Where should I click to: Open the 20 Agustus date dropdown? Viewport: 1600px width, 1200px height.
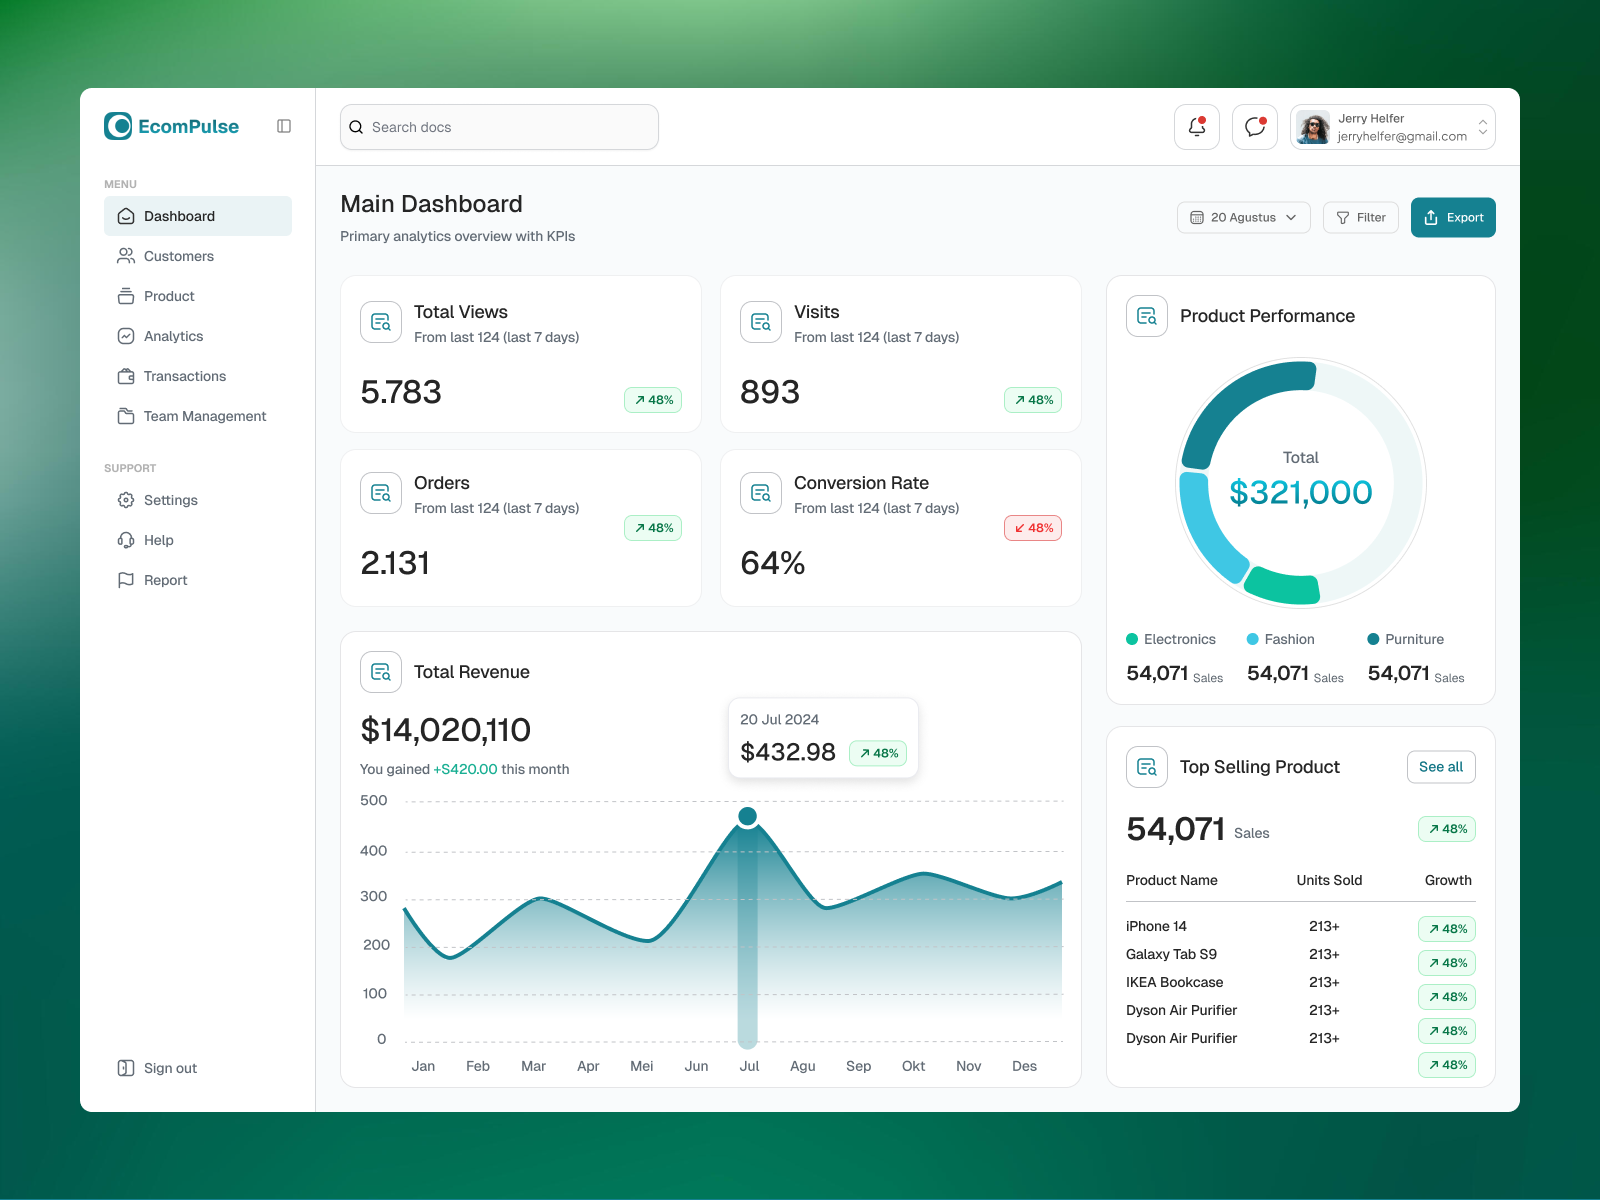coord(1243,217)
